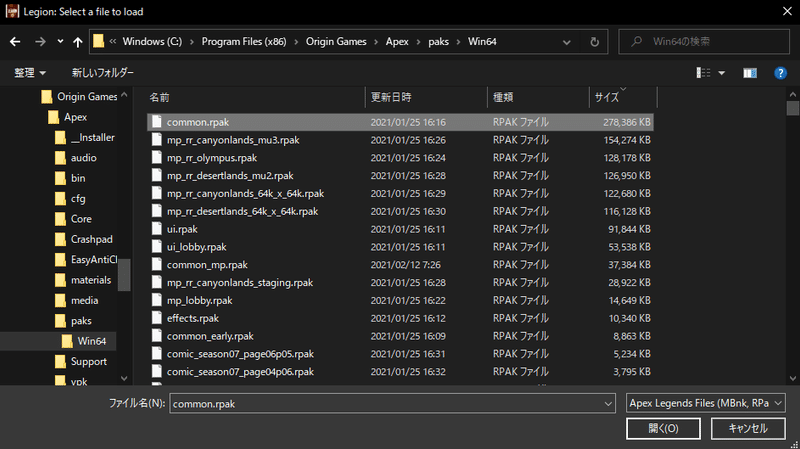Open the view options dropdown arrow
This screenshot has height=449, width=800.
721,73
